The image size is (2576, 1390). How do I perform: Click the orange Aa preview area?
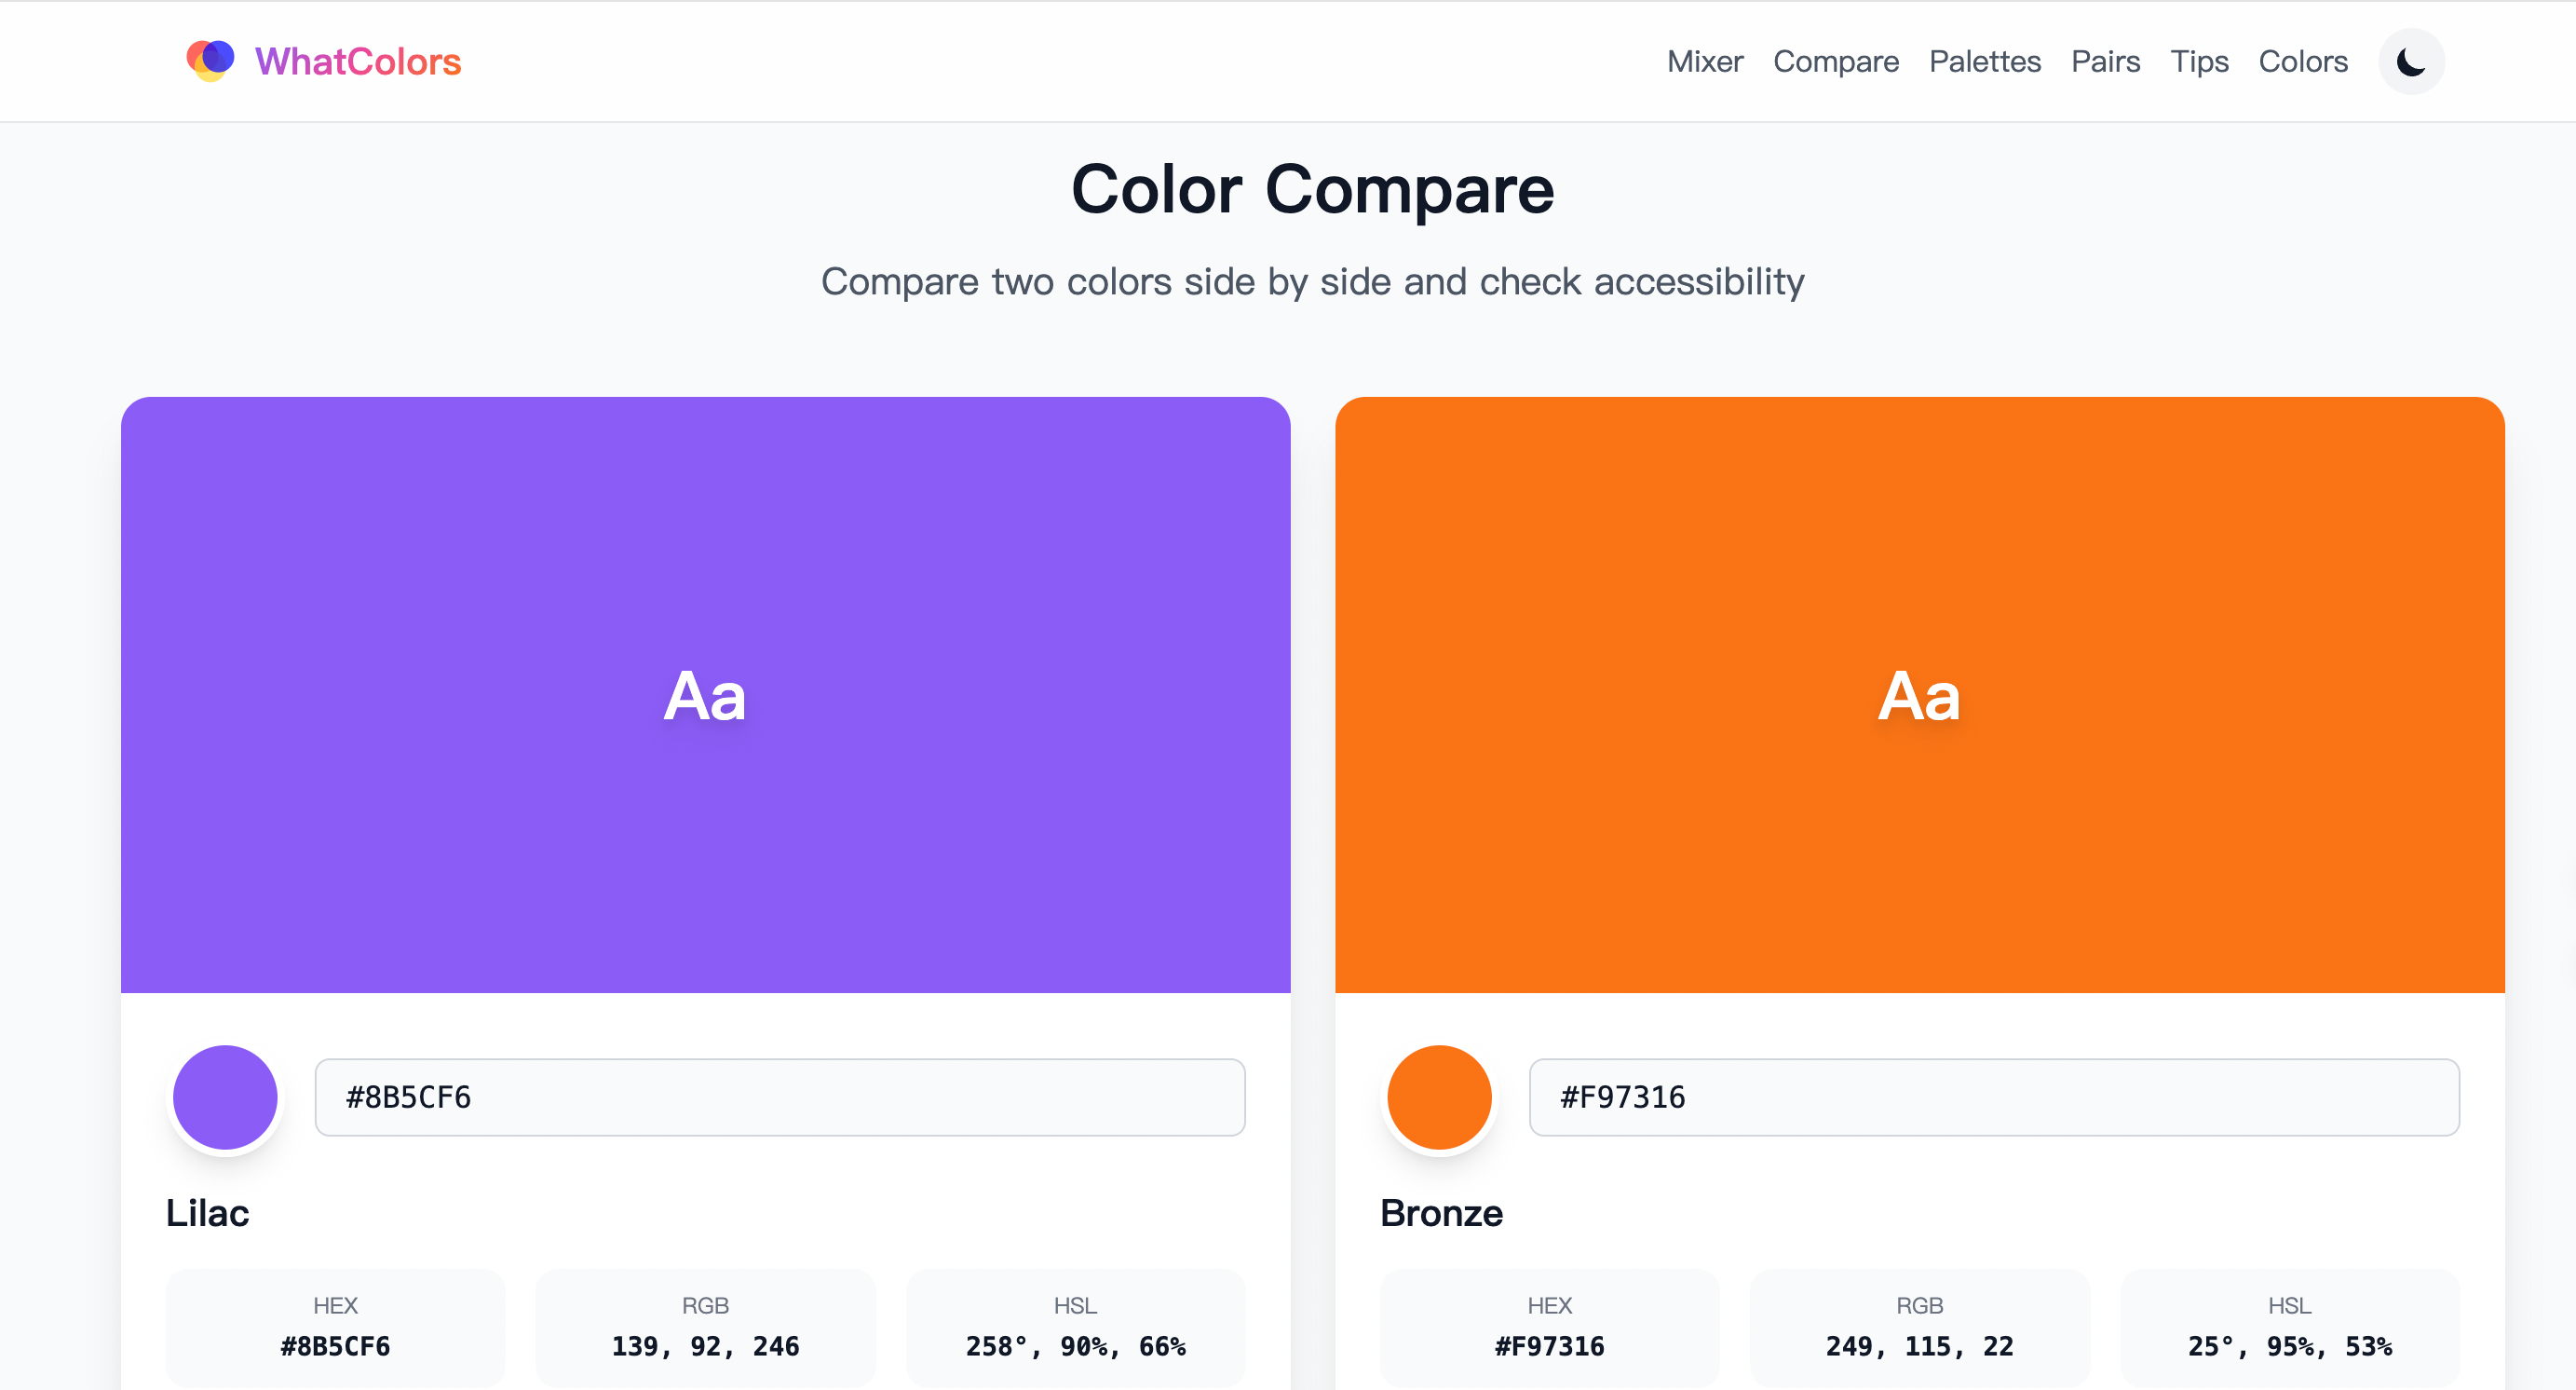[1918, 695]
